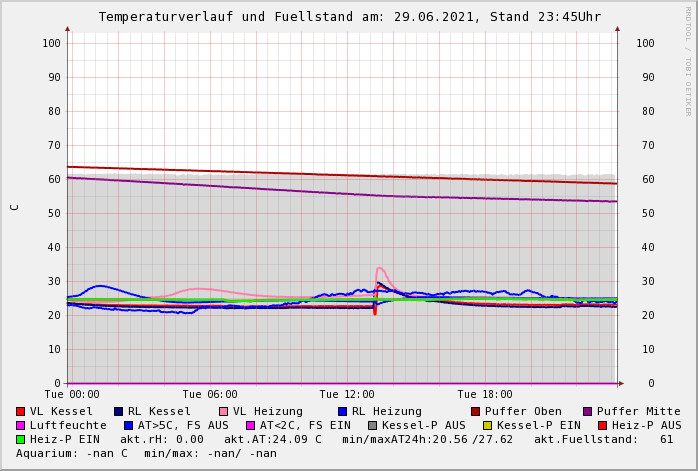Image resolution: width=698 pixels, height=471 pixels.
Task: Select the blue RL Heizung legend swatch
Action: coord(342,412)
